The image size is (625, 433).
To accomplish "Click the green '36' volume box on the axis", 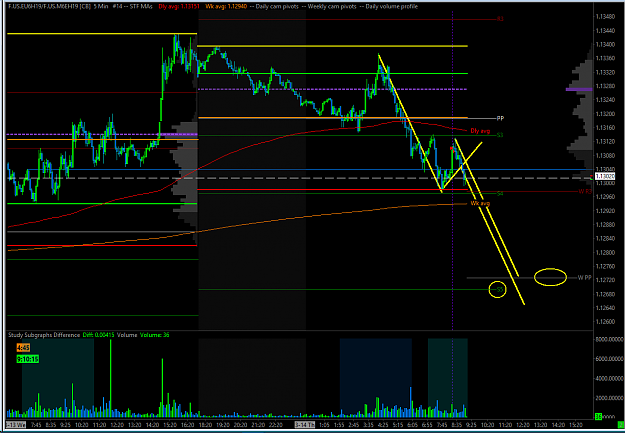I will 598,417.
